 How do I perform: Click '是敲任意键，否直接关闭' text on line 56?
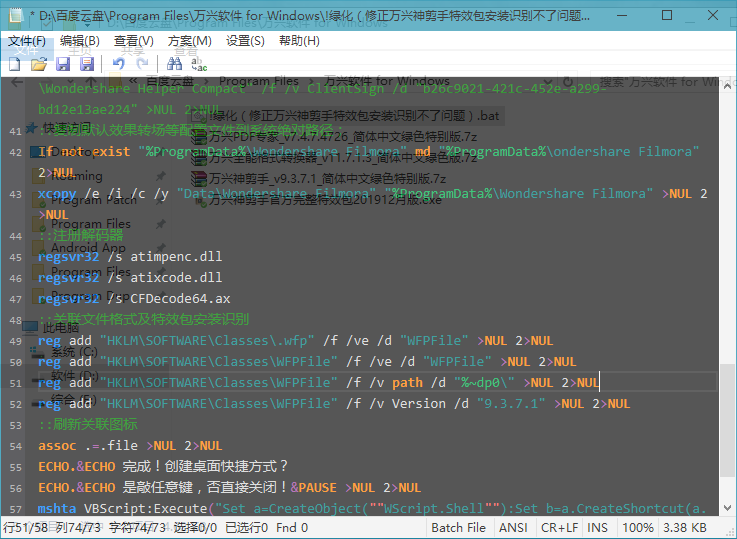tap(199, 488)
